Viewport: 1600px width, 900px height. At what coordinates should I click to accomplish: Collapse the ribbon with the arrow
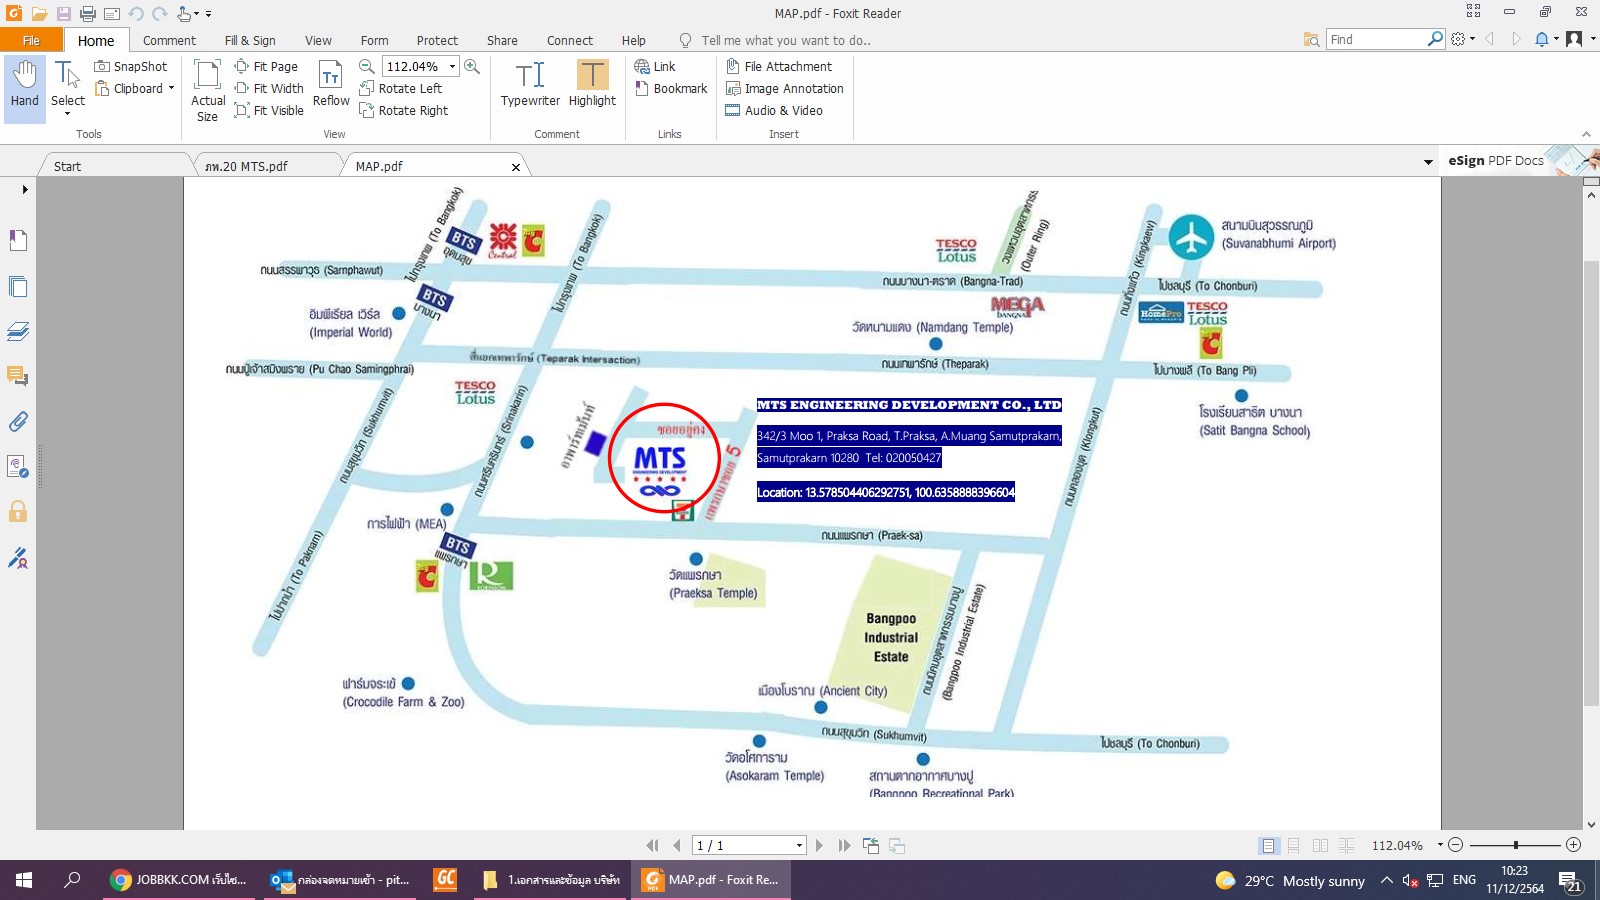click(x=1586, y=134)
